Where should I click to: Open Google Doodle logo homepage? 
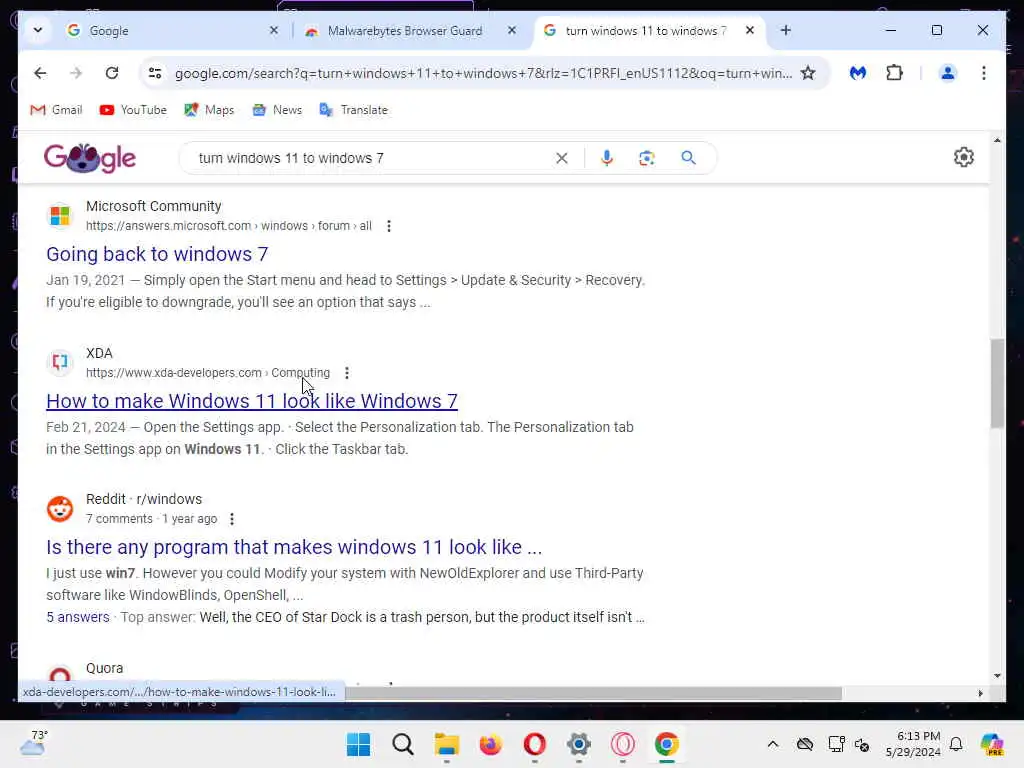(x=90, y=158)
